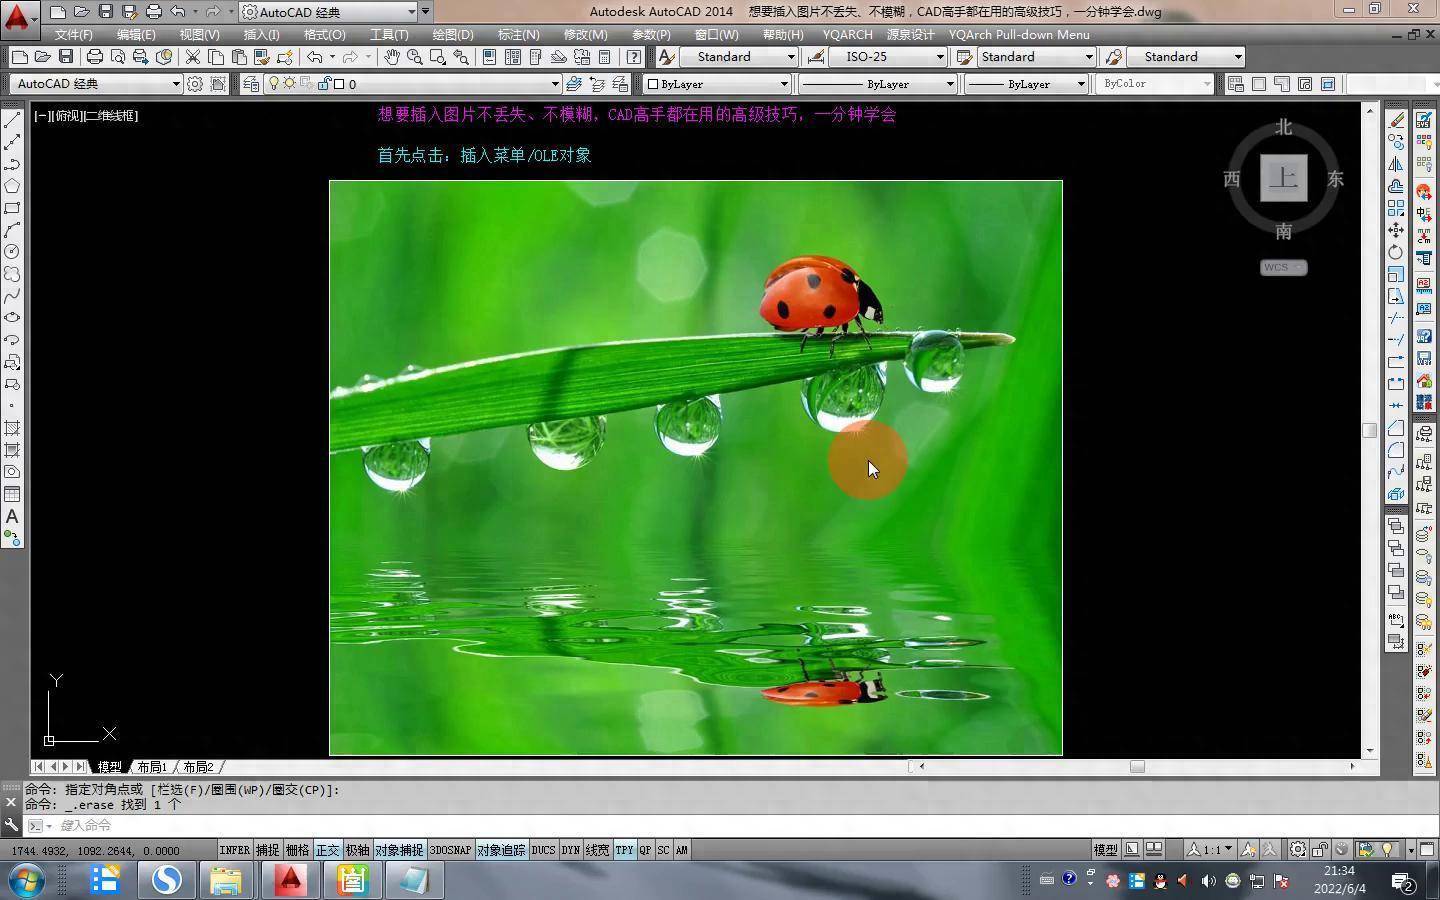Click the Undo arrow icon
The width and height of the screenshot is (1440, 900).
point(315,57)
